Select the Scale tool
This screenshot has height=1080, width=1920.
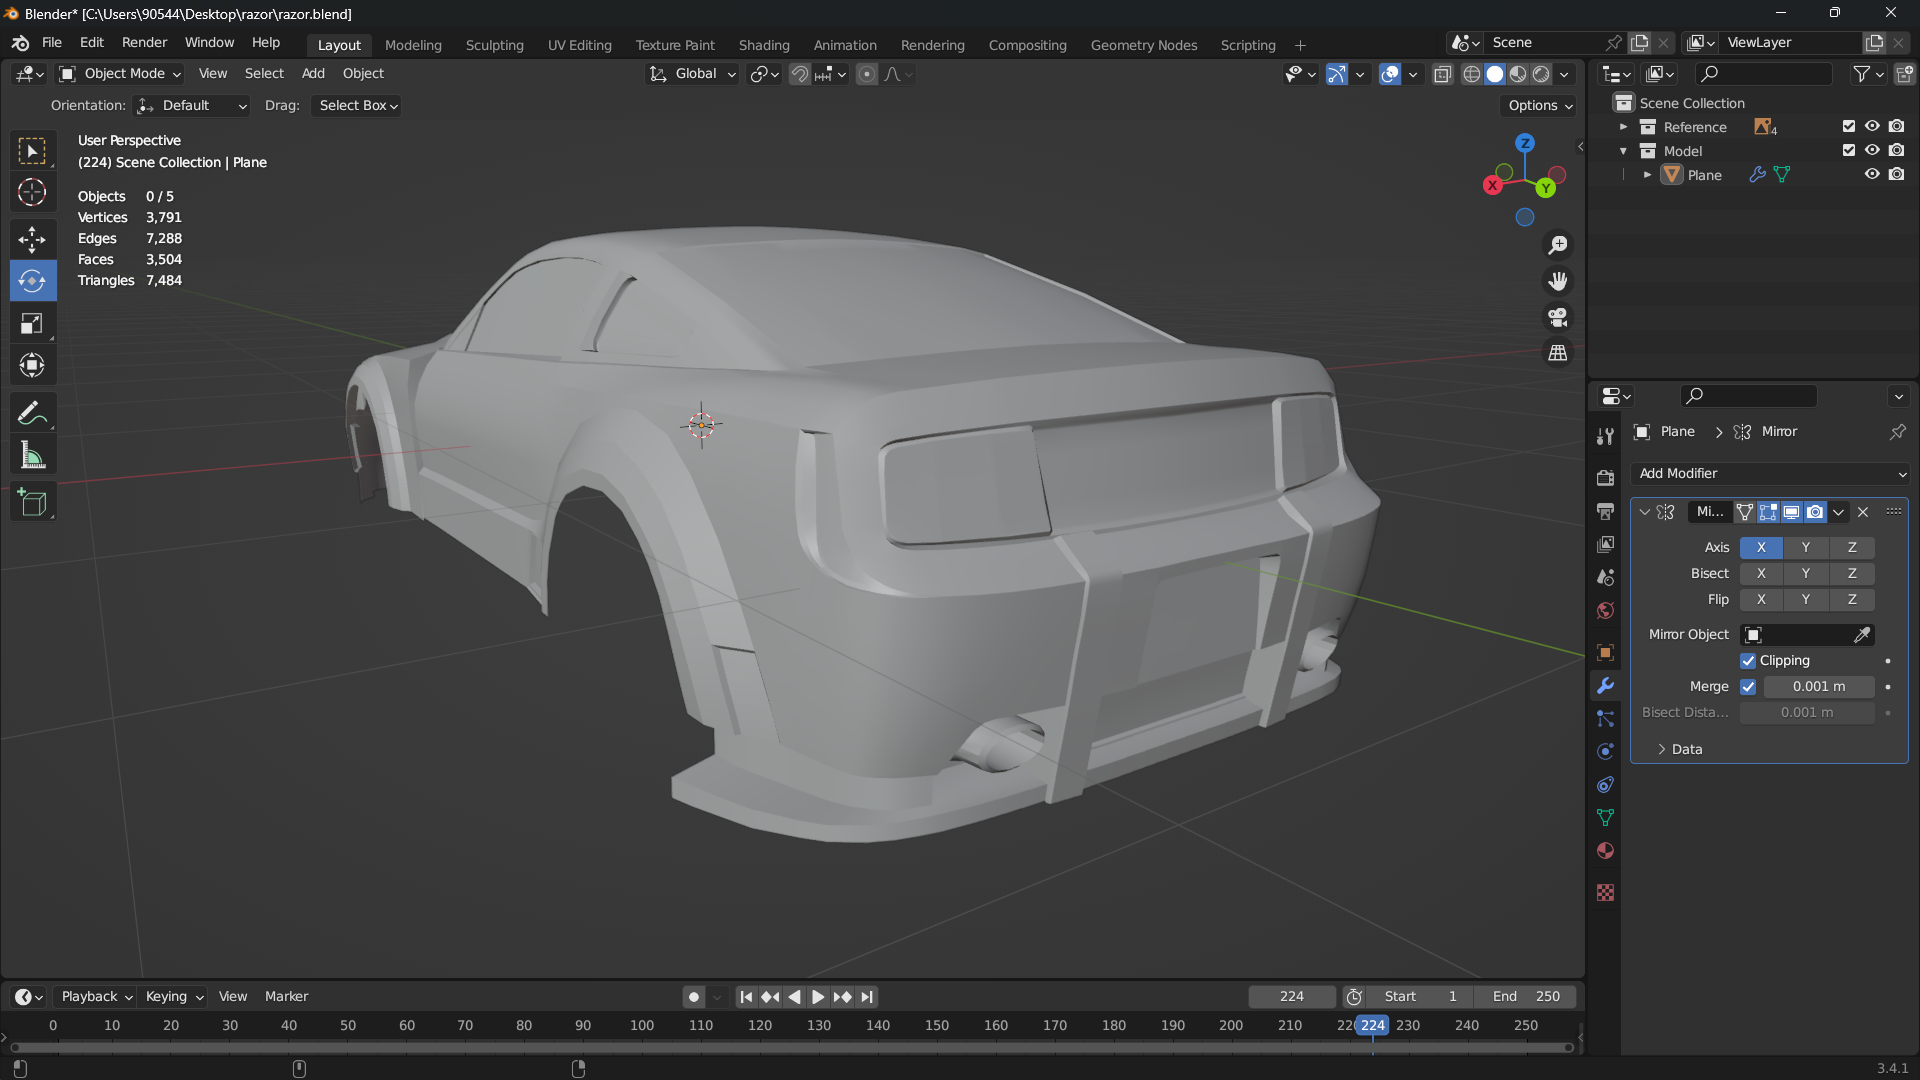[32, 323]
